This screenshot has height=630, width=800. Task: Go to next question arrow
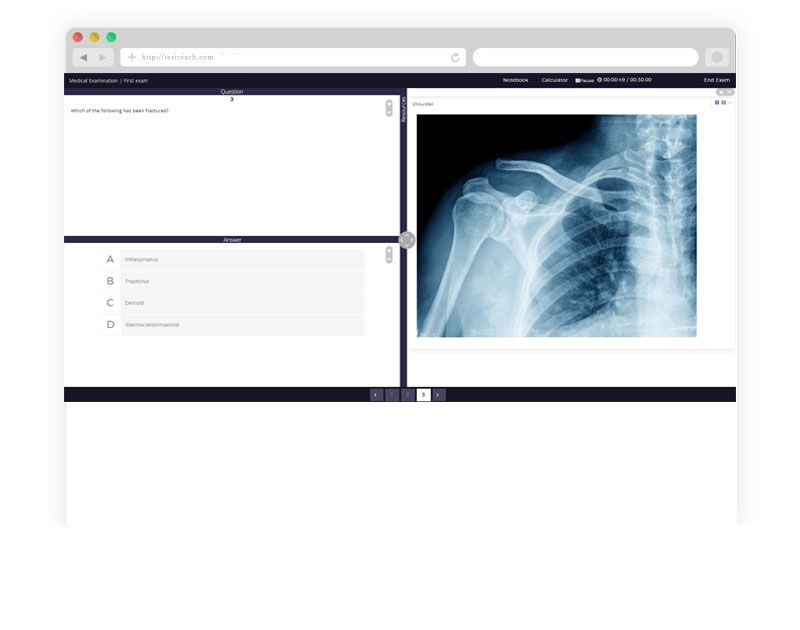point(438,395)
